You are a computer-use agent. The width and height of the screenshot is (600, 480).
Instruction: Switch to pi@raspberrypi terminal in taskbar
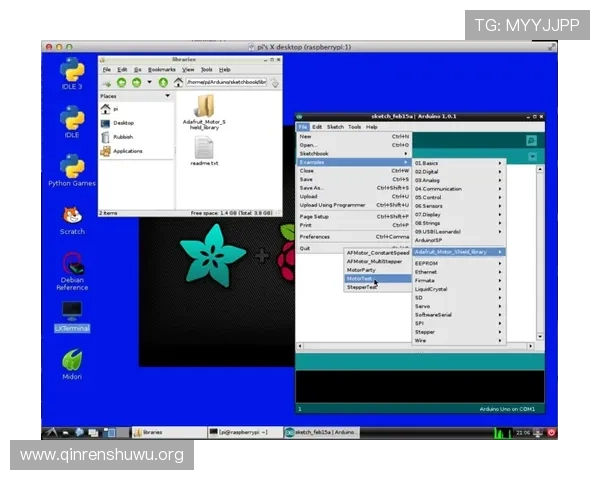tap(243, 431)
